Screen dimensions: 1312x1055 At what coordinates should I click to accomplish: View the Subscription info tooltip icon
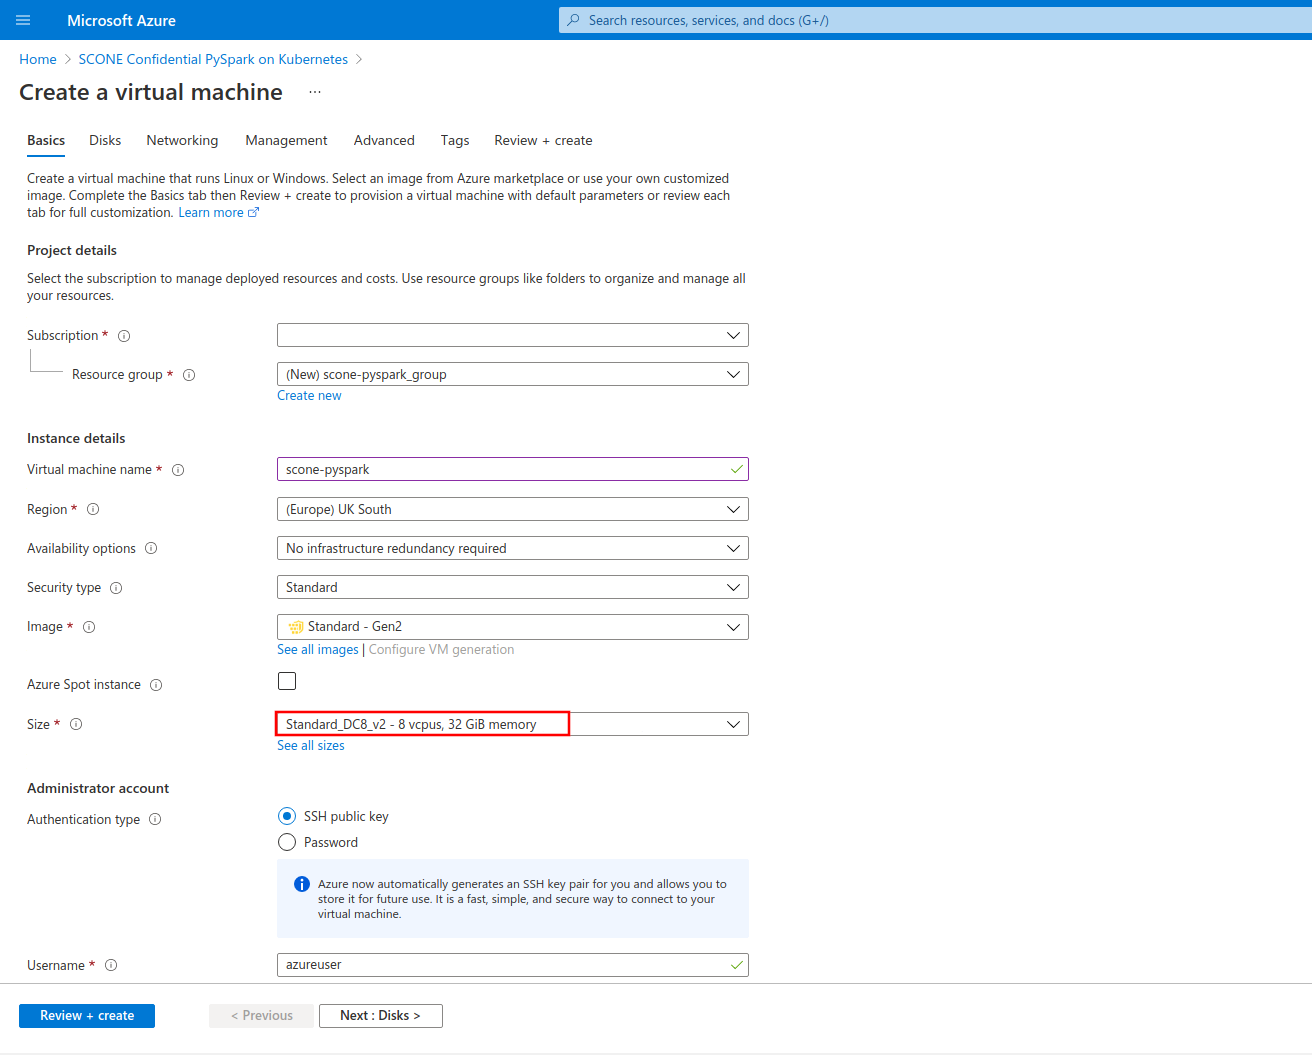pos(123,336)
